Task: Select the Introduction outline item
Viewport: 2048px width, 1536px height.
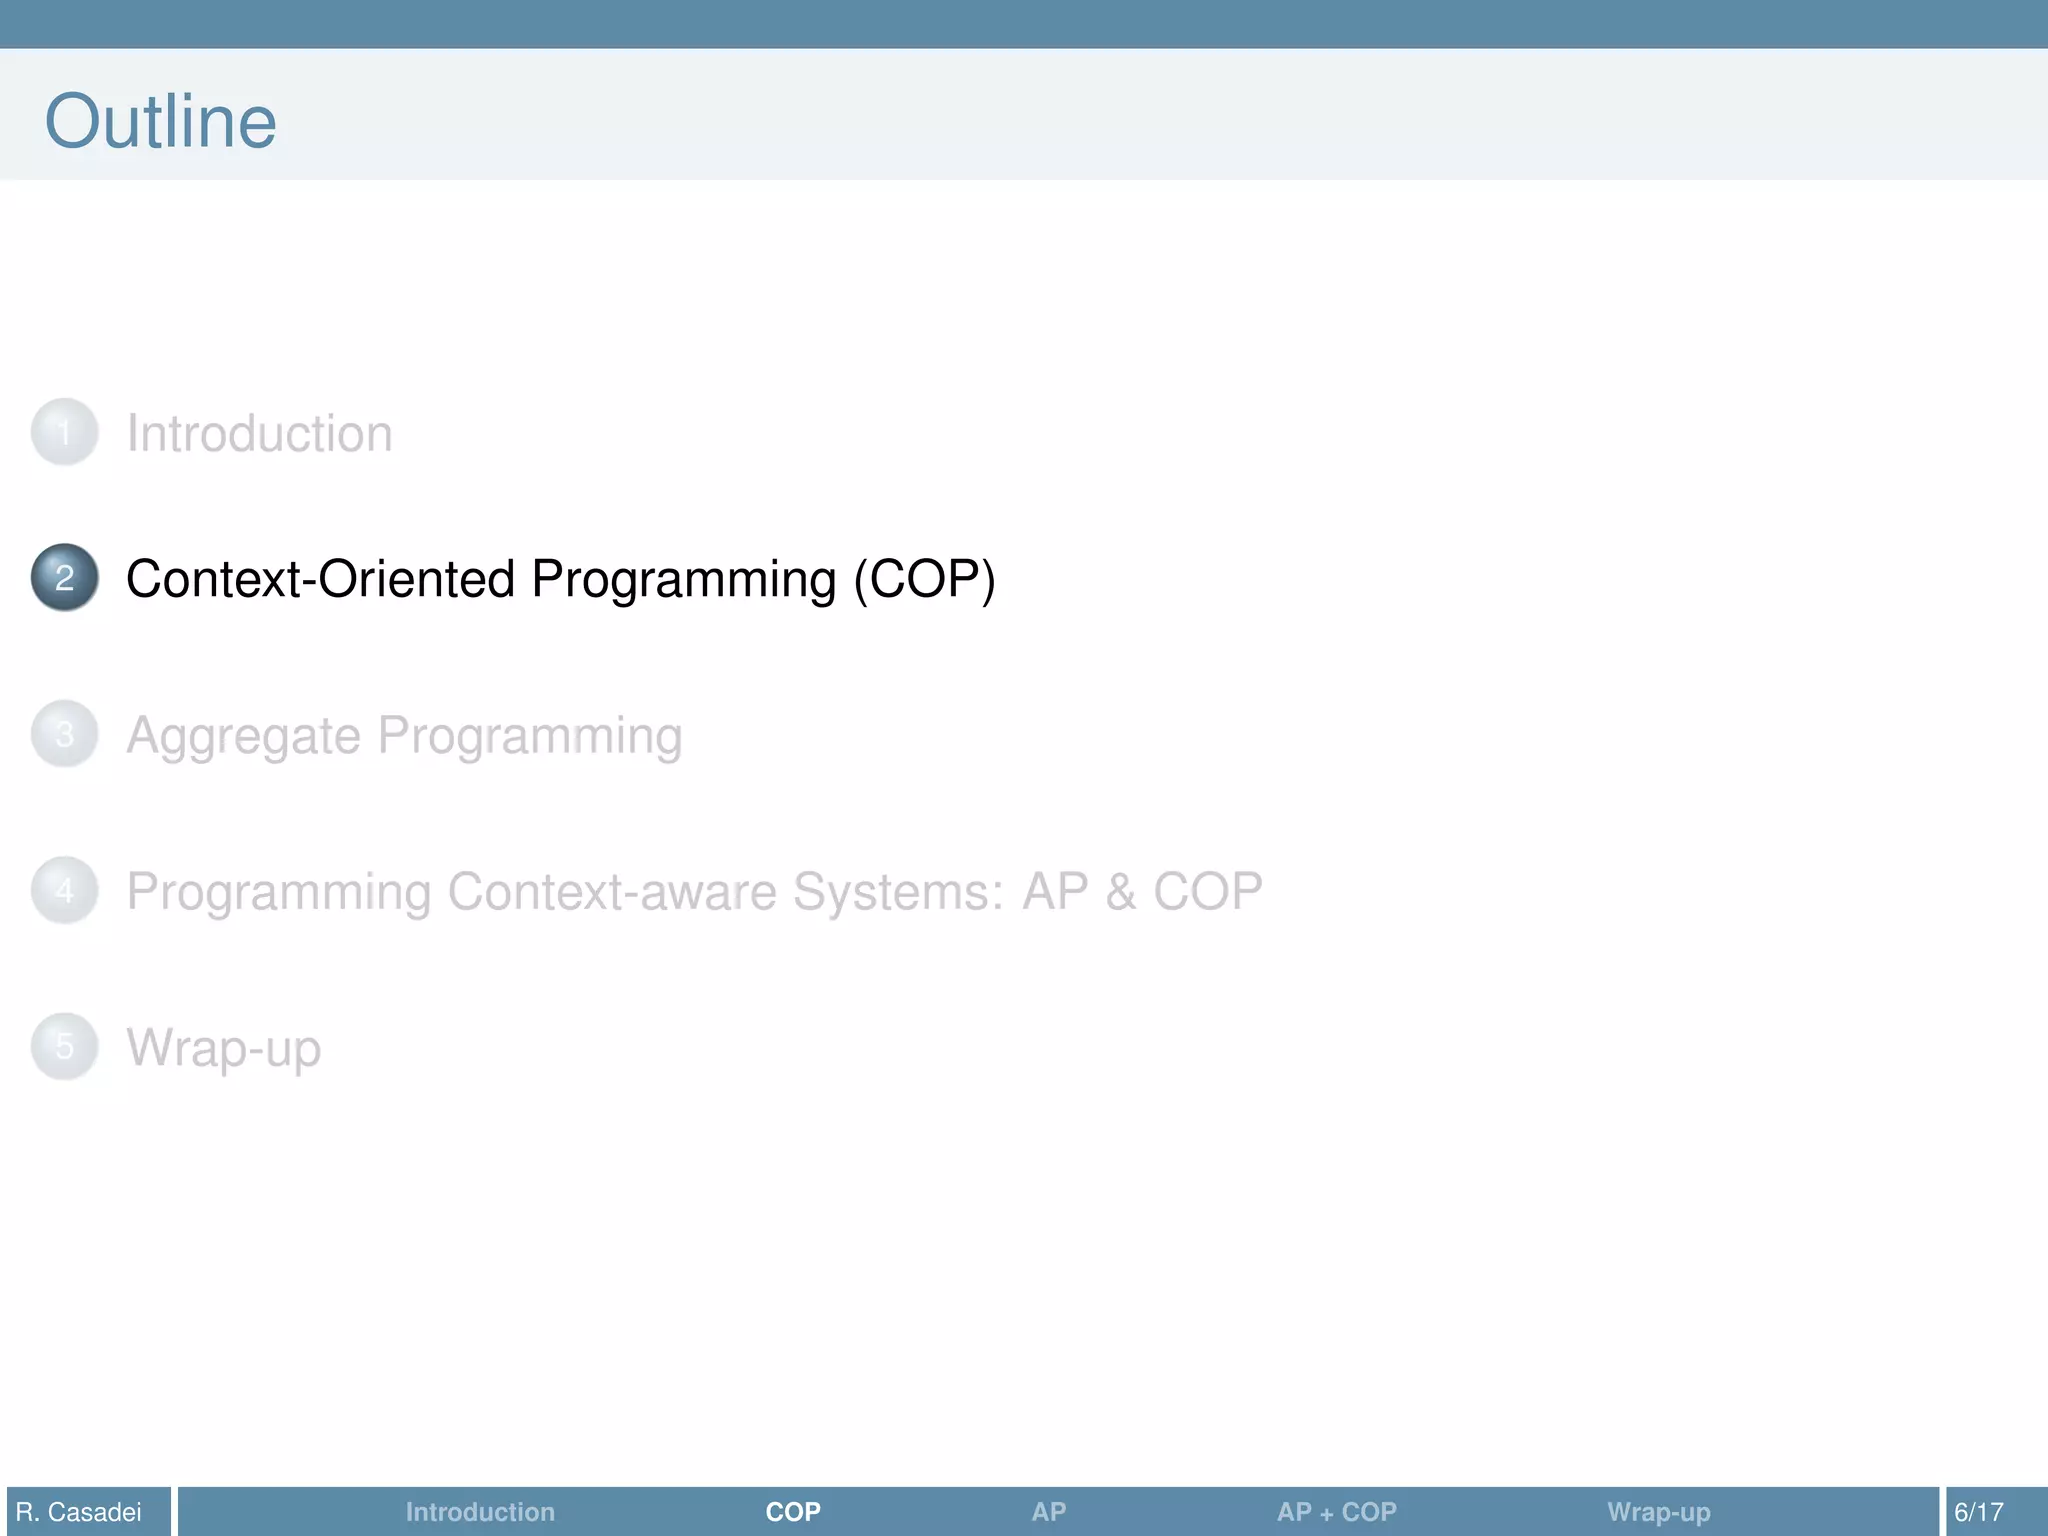Action: [x=259, y=433]
